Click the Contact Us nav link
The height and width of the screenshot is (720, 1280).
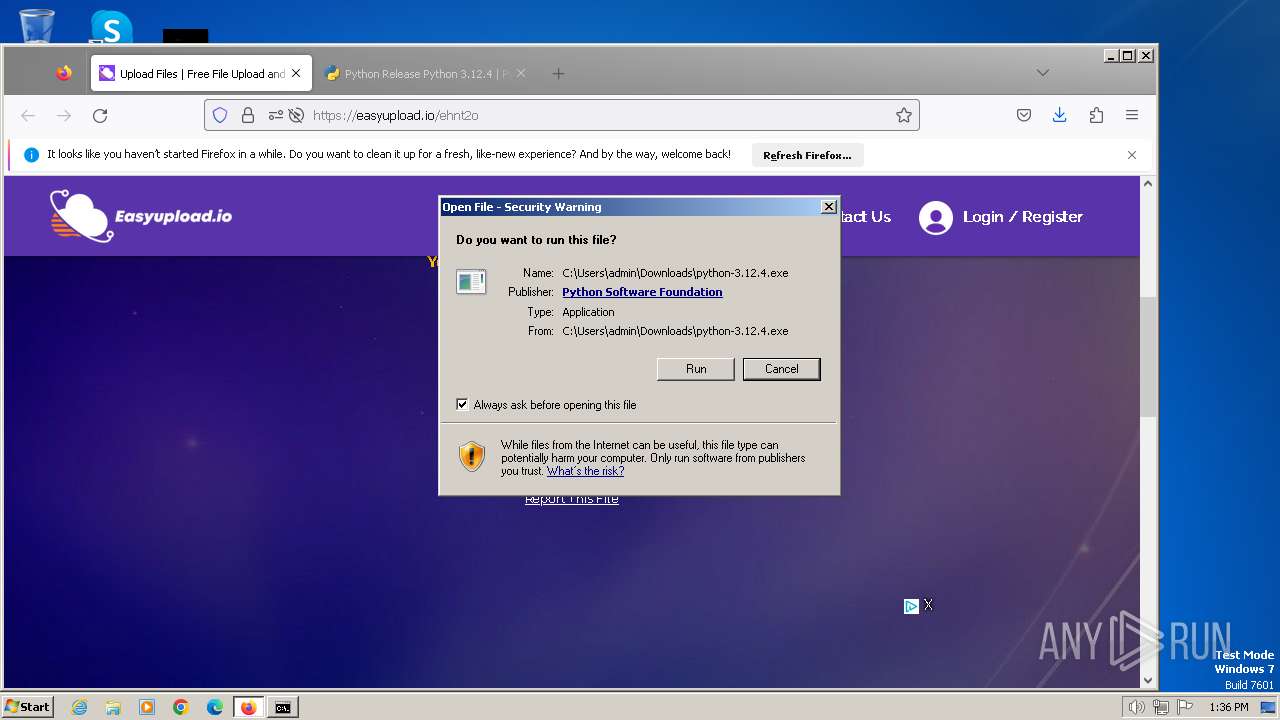click(x=866, y=216)
